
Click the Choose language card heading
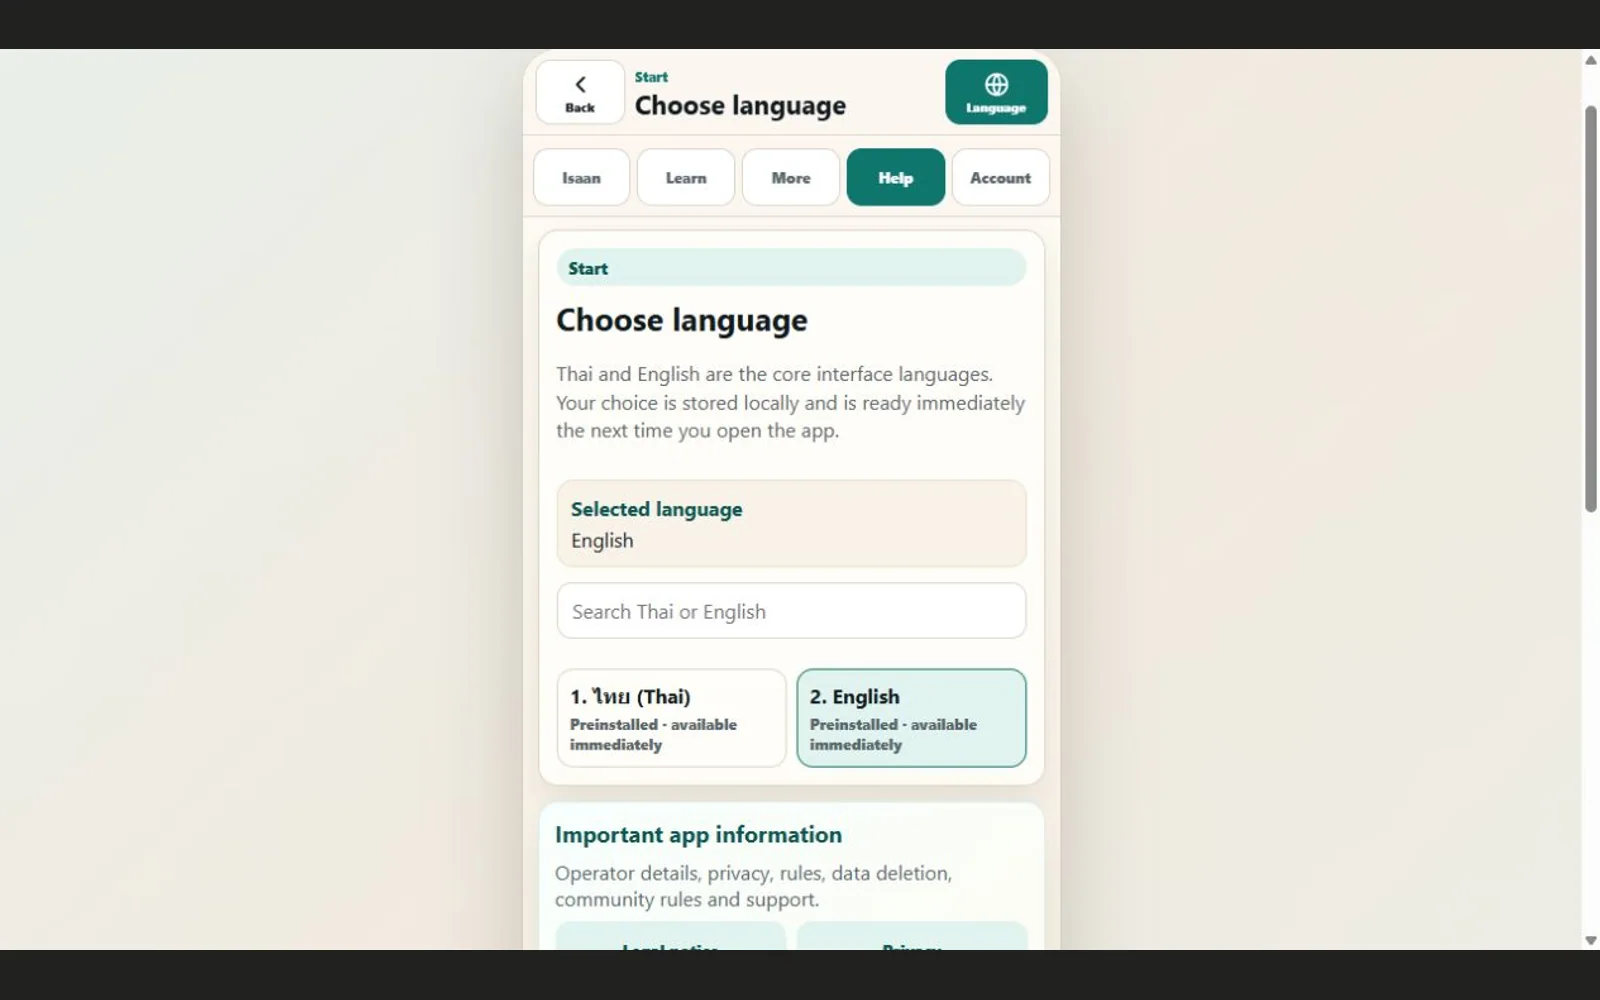tap(682, 320)
